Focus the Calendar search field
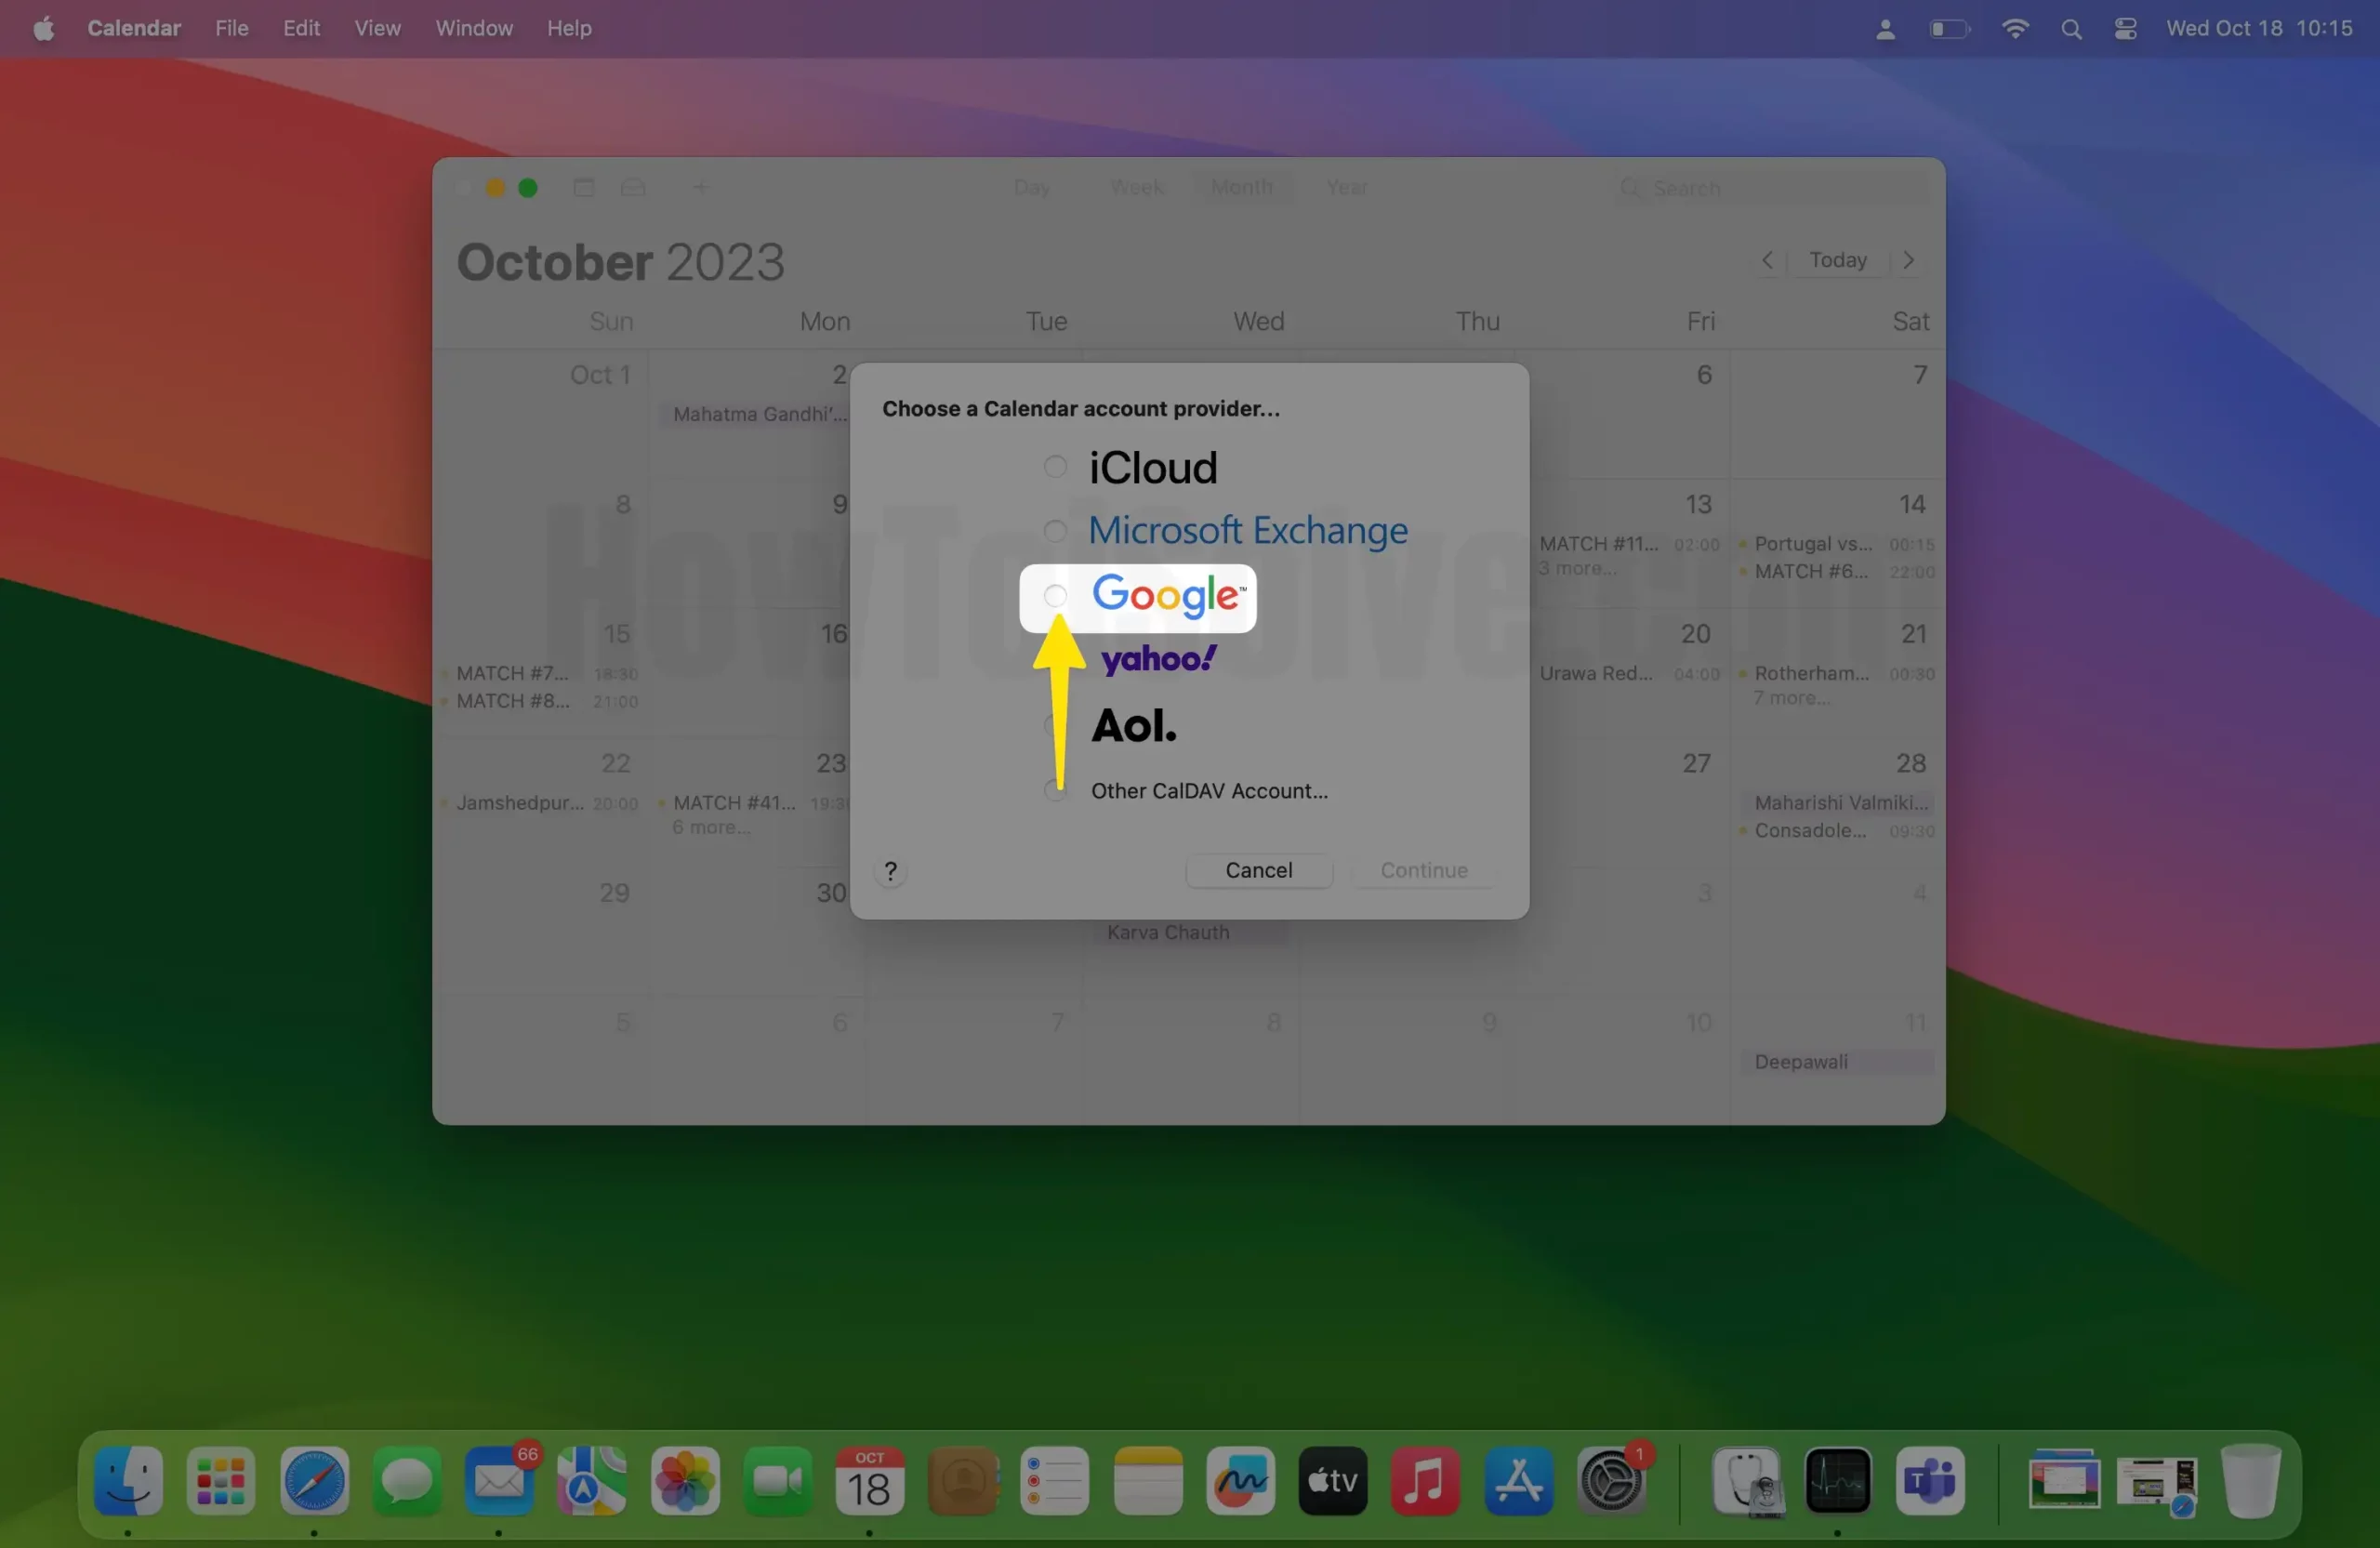 coord(1772,188)
